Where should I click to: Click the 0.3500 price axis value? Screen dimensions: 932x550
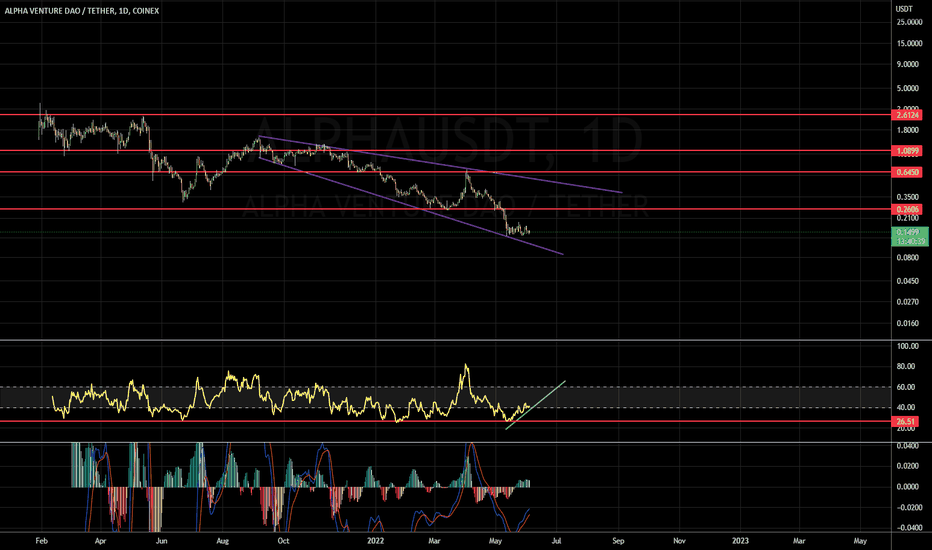(908, 197)
